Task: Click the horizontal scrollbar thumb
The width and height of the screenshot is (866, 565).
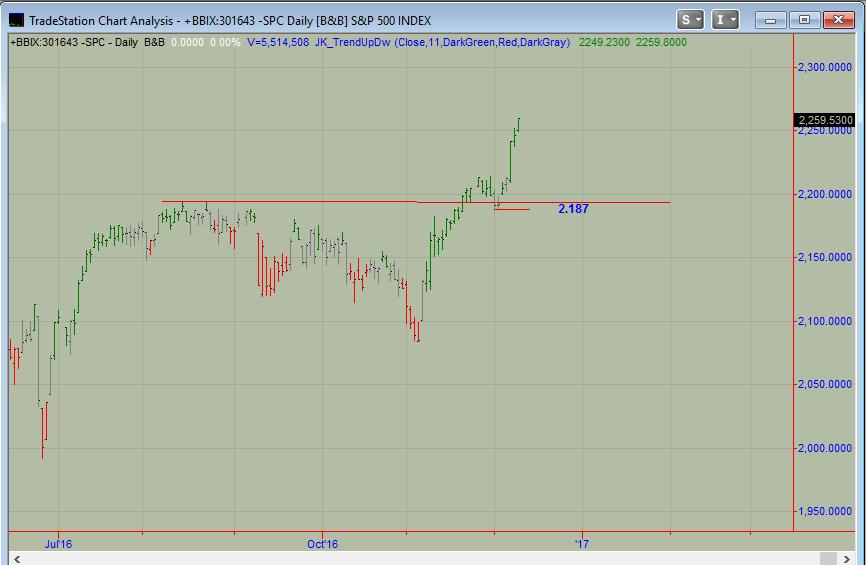Action: click(x=828, y=559)
